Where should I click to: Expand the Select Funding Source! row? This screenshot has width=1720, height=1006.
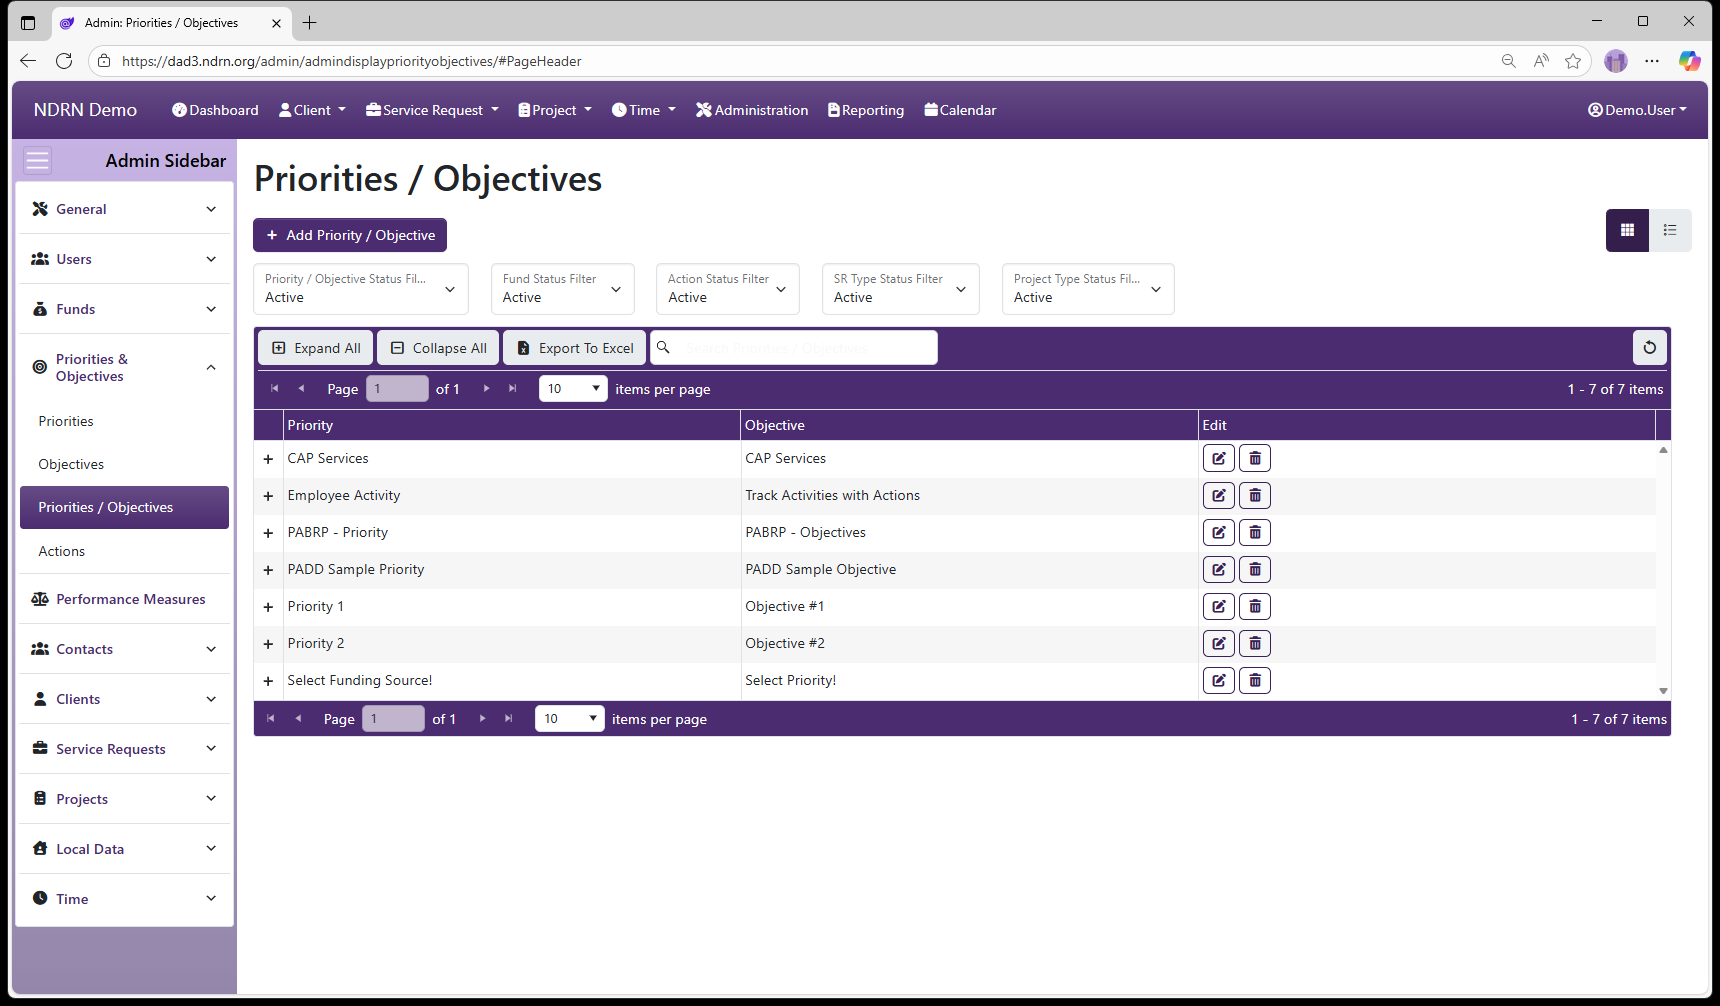[268, 681]
